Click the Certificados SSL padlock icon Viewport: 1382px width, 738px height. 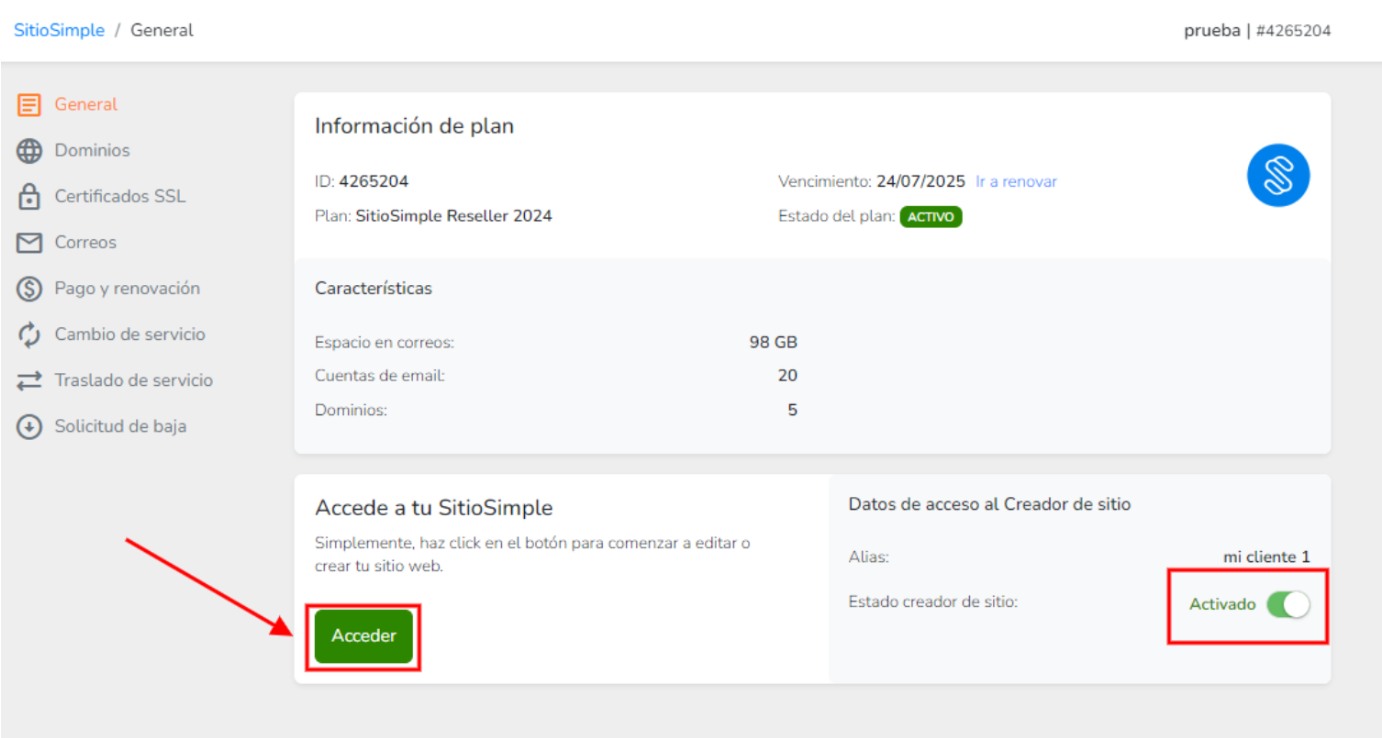pyautogui.click(x=29, y=196)
